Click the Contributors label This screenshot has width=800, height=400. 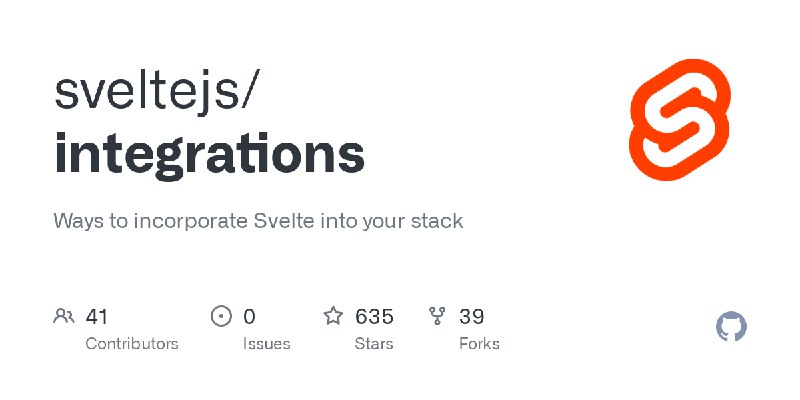pos(132,344)
